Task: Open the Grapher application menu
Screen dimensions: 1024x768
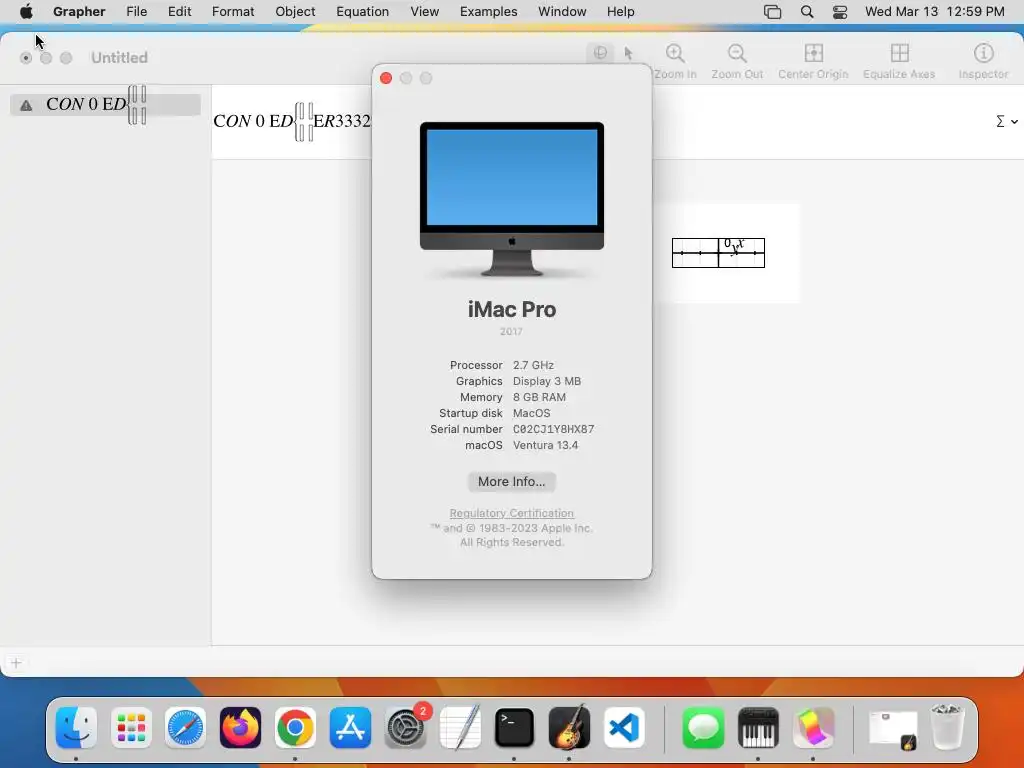Action: click(x=79, y=12)
